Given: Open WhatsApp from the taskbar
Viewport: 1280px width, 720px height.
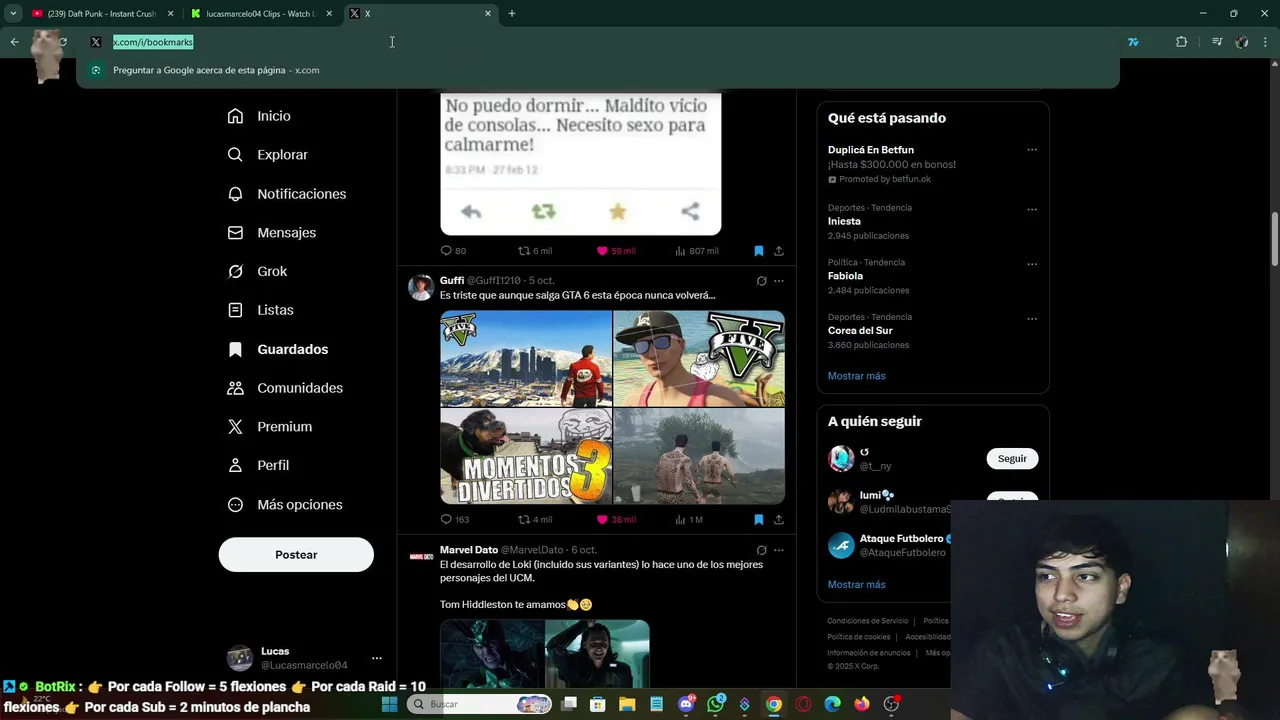Looking at the screenshot, I should click(715, 704).
